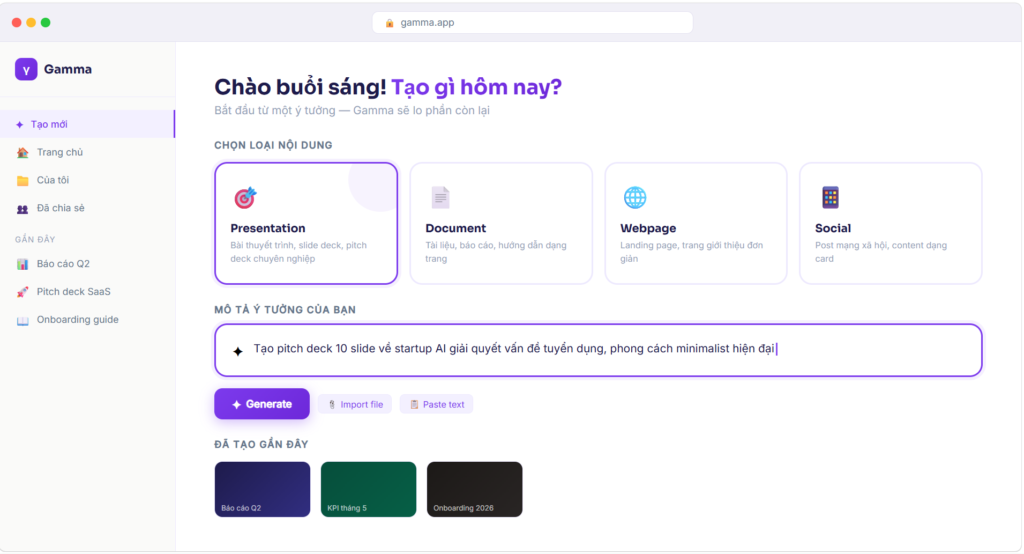Viewport: 1024px width, 554px height.
Task: Click the Generate button
Action: [262, 404]
